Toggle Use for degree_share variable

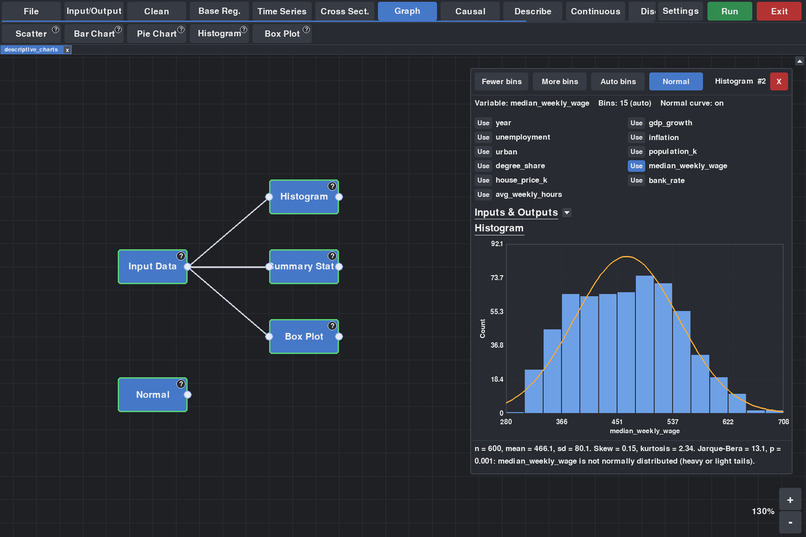tap(483, 166)
